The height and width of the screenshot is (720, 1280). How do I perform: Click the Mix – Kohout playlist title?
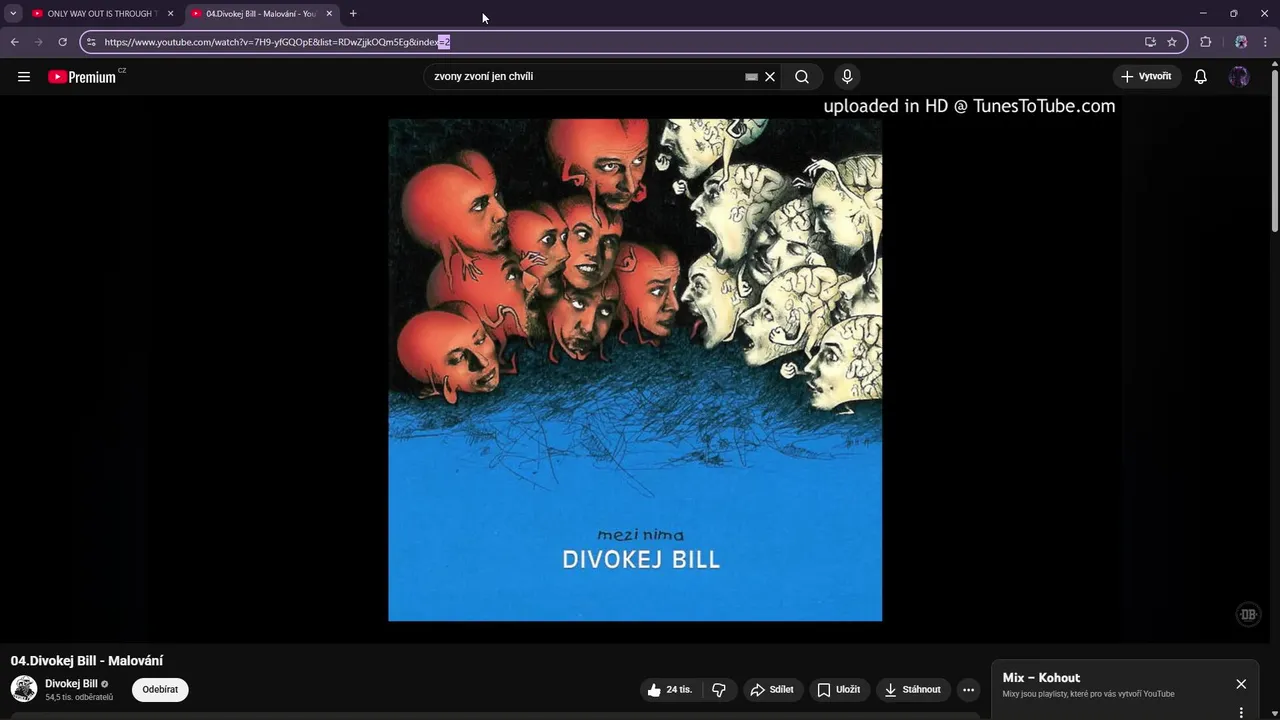coord(1041,678)
